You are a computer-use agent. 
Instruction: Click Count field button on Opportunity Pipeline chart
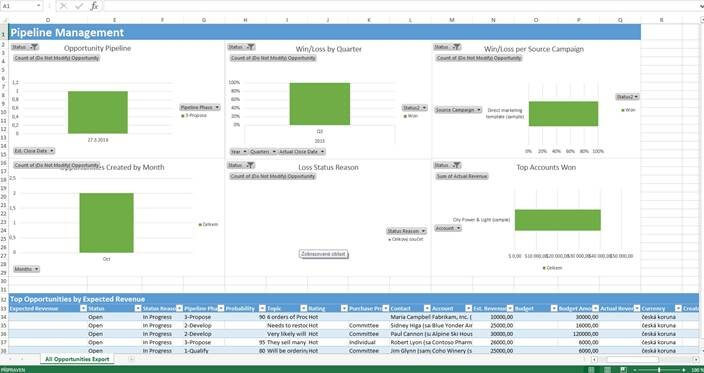(57, 58)
